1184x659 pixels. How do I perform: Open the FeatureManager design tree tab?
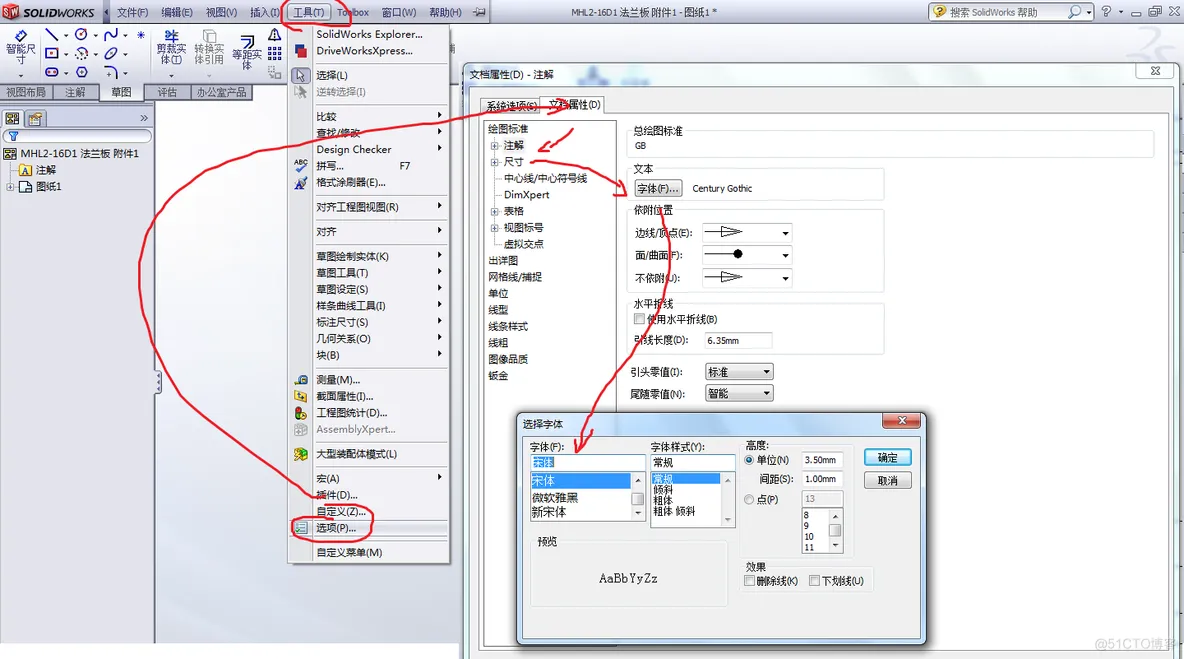click(12, 119)
